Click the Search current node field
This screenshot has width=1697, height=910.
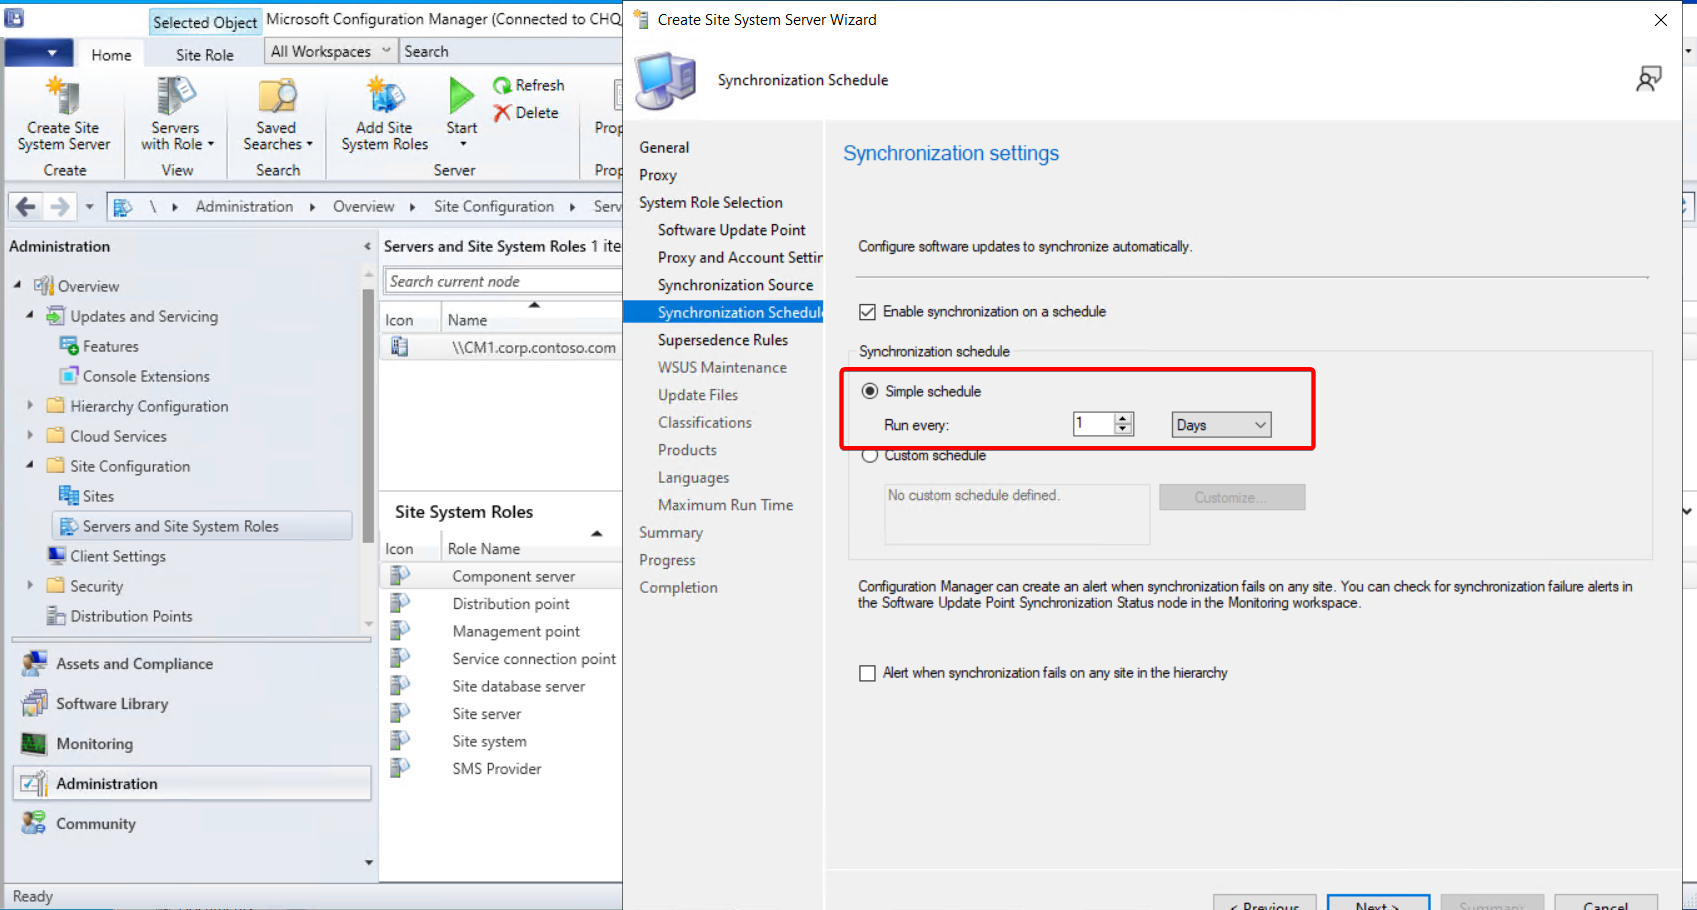tap(503, 281)
